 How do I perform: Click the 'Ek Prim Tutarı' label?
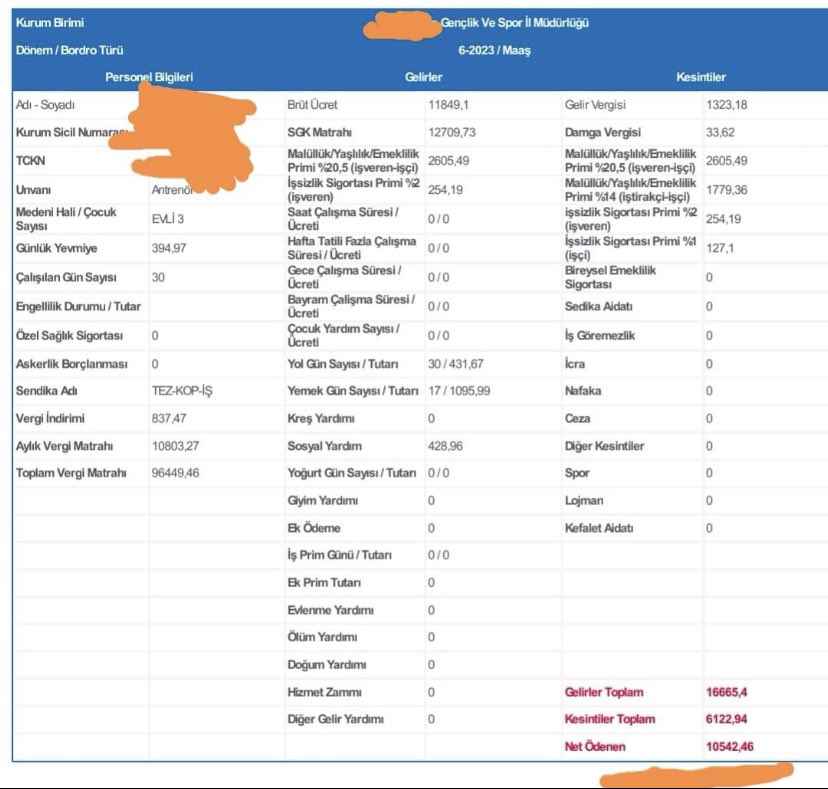(x=324, y=583)
